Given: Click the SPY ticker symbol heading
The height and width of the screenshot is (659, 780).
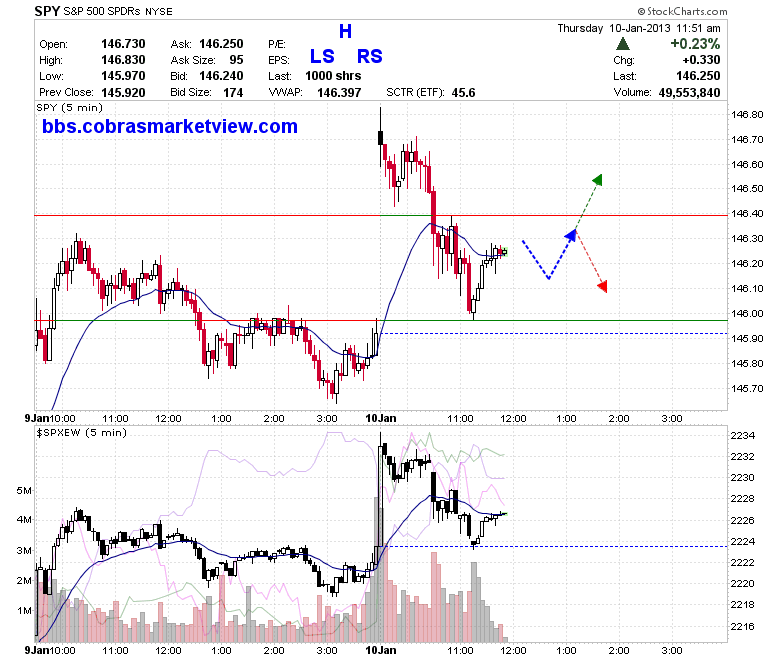Looking at the screenshot, I should pos(47,11).
